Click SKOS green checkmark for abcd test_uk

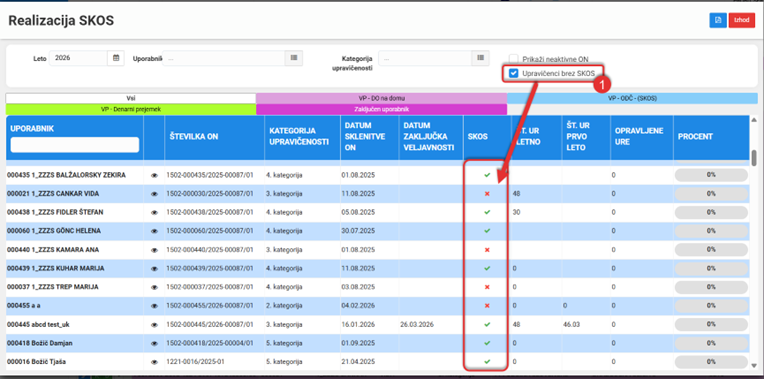tap(487, 324)
